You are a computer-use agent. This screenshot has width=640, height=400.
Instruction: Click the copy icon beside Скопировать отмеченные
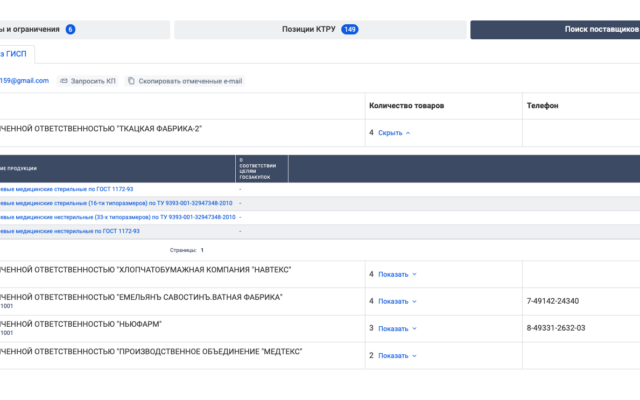tap(131, 81)
